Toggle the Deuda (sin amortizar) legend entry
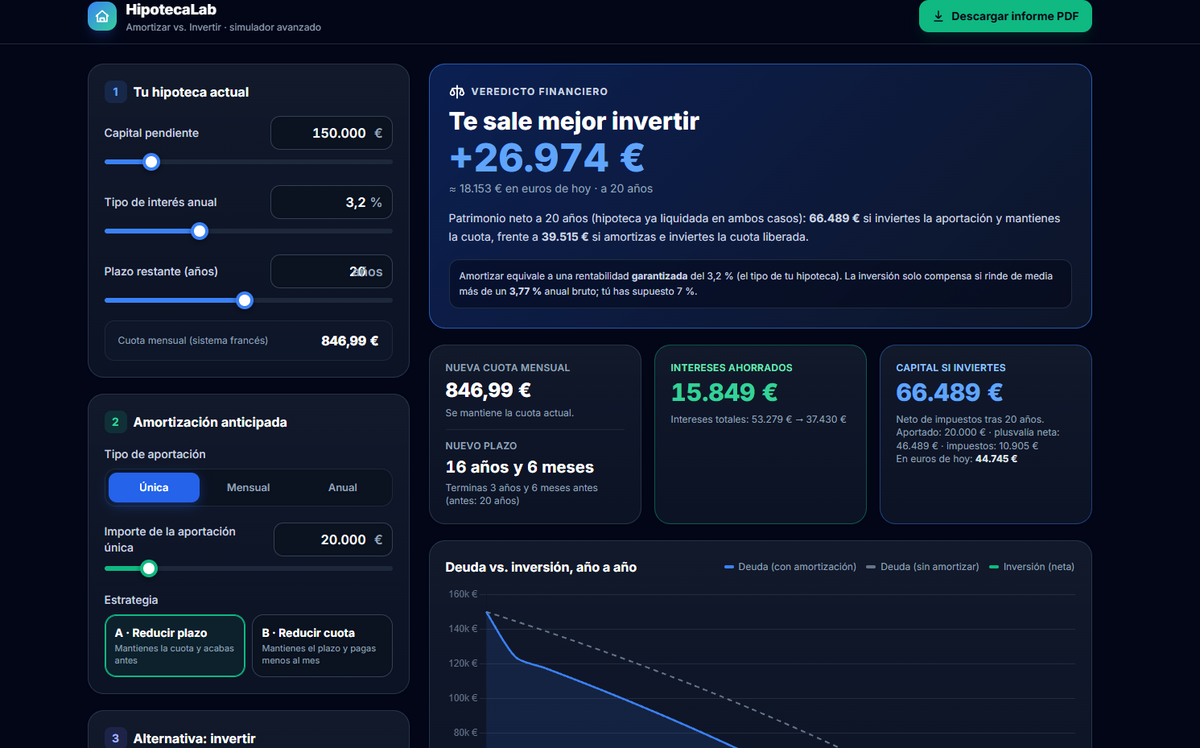The width and height of the screenshot is (1200, 748). click(x=923, y=567)
